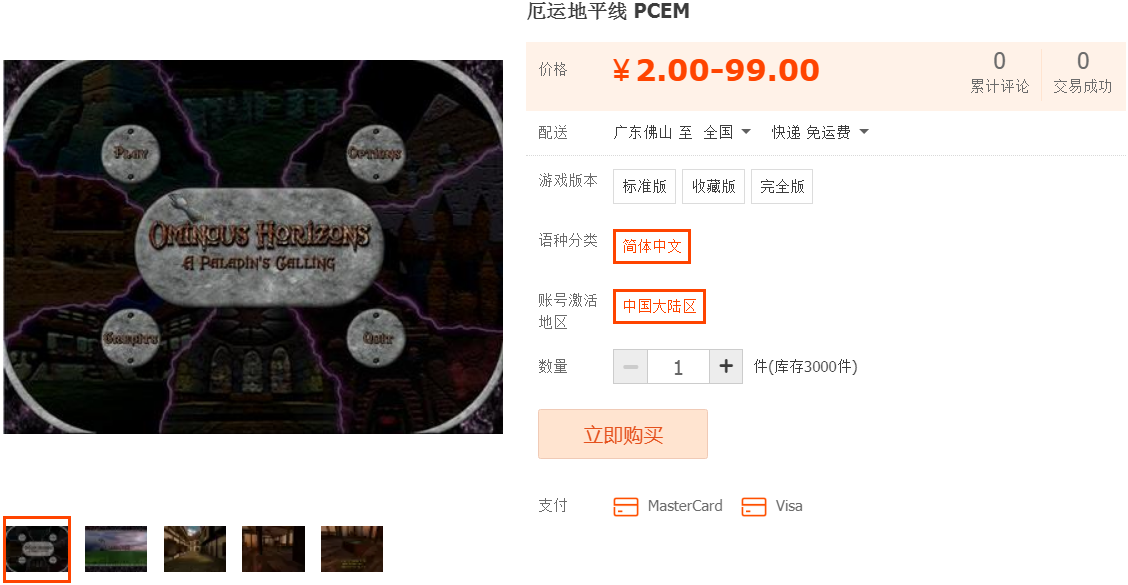Select the 标准版 game edition
1128x585 pixels.
click(645, 186)
